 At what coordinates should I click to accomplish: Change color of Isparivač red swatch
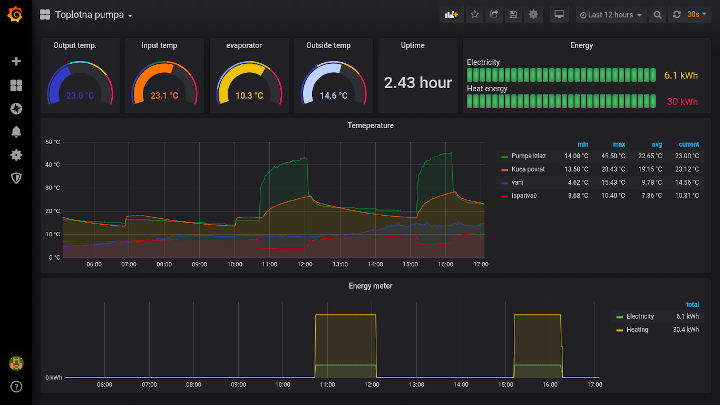click(x=505, y=197)
